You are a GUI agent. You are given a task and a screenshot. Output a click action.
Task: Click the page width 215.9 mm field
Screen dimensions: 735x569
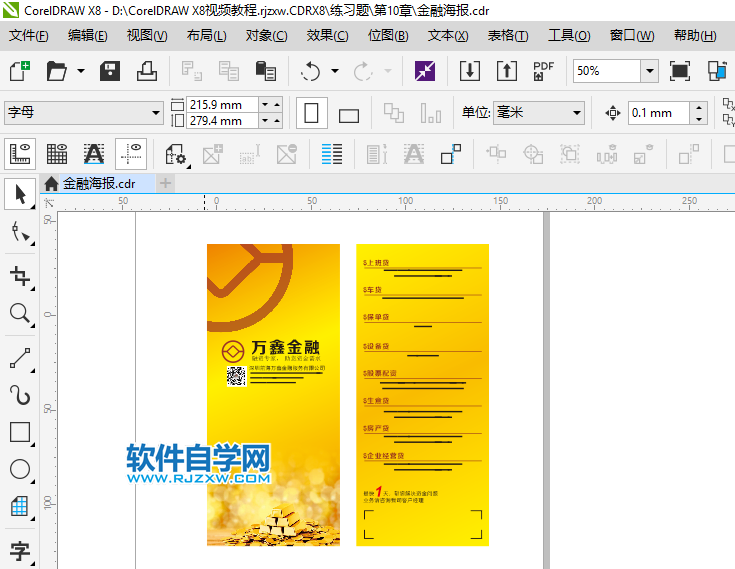[x=221, y=105]
